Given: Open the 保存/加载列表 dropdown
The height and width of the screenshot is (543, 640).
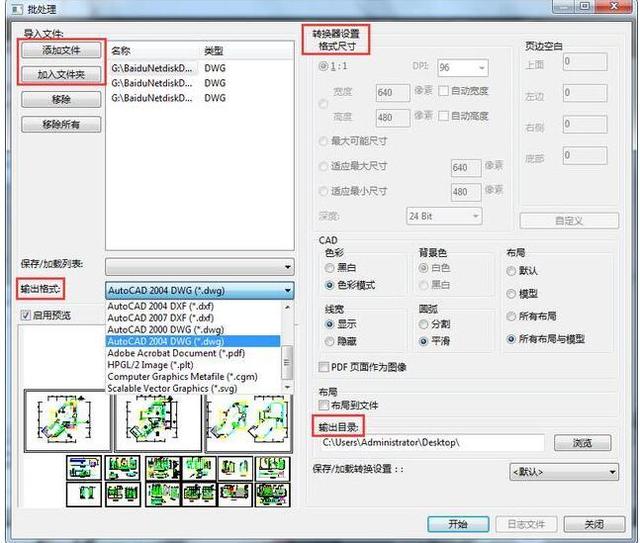Looking at the screenshot, I should (x=200, y=267).
